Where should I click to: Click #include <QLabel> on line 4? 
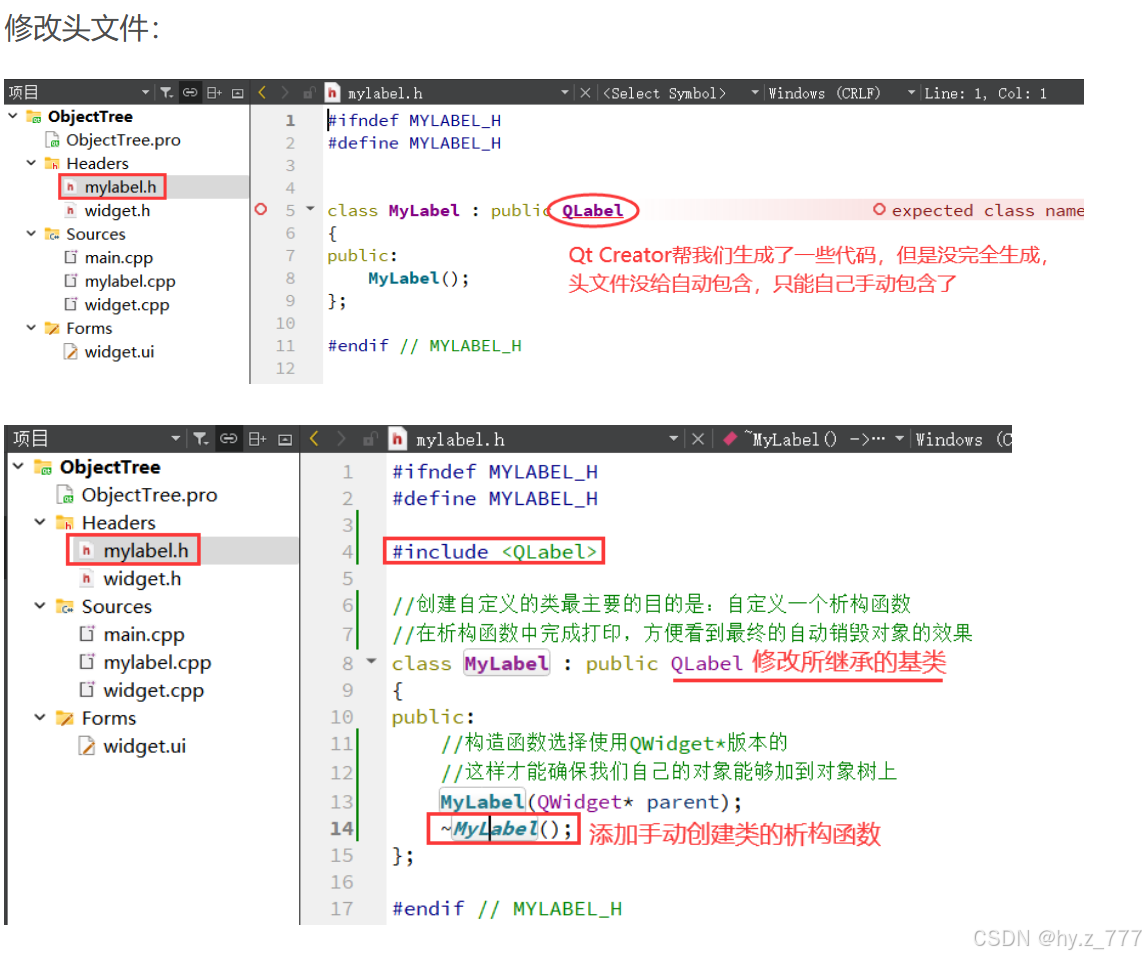pos(494,551)
